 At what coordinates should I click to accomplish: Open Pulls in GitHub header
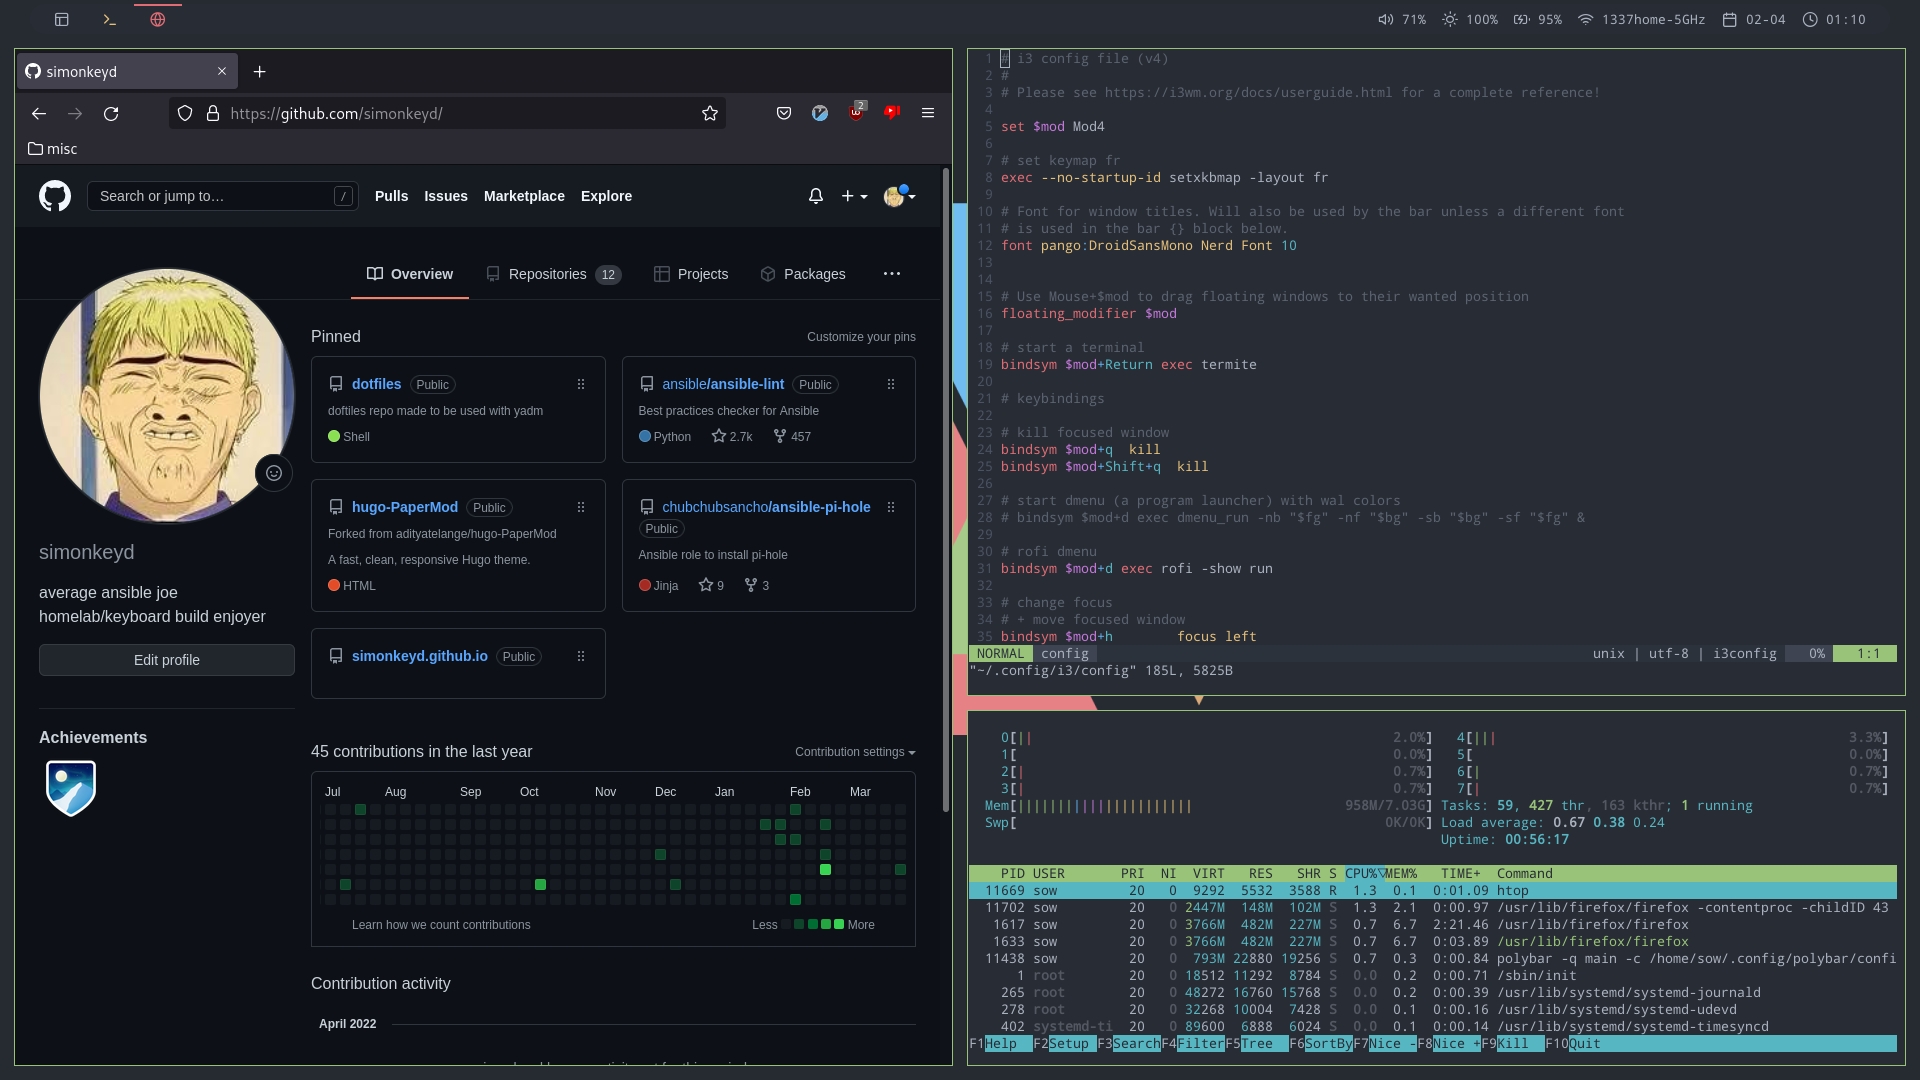click(x=391, y=196)
